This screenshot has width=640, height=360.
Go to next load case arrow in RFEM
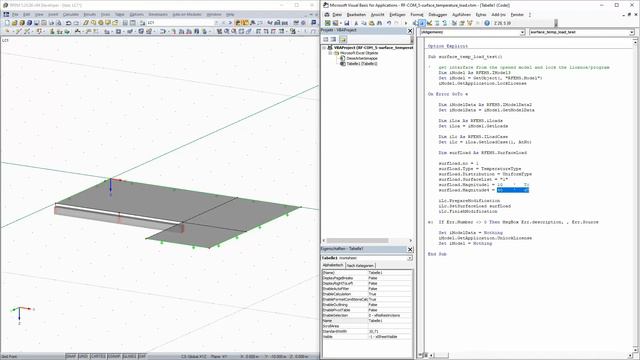tap(230, 23)
